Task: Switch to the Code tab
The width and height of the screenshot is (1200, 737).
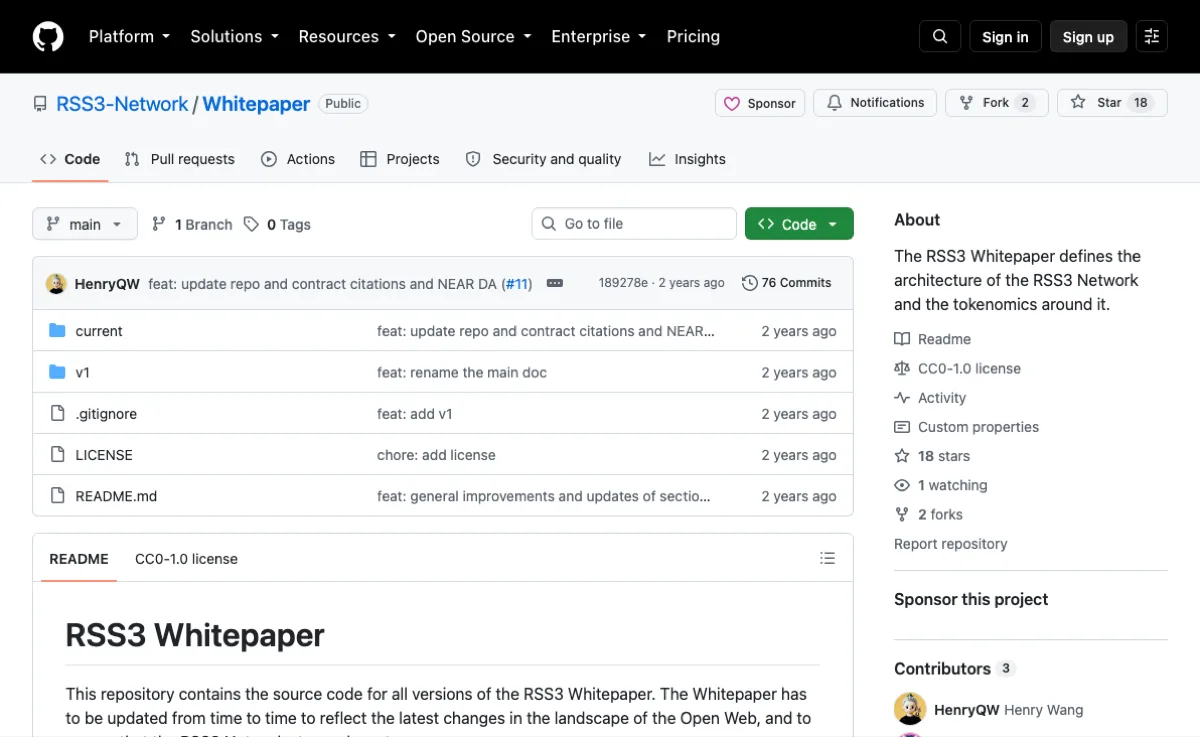Action: (x=70, y=159)
